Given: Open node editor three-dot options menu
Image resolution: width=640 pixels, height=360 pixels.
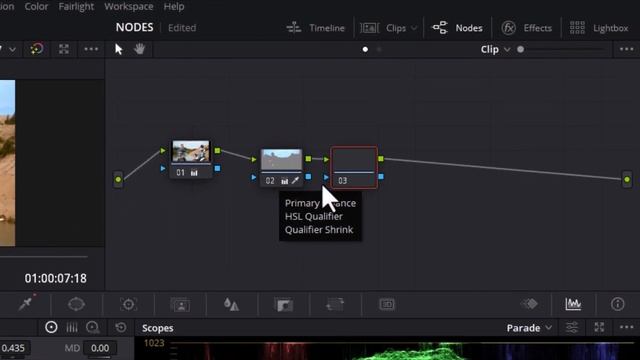Looking at the screenshot, I should pyautogui.click(x=627, y=49).
